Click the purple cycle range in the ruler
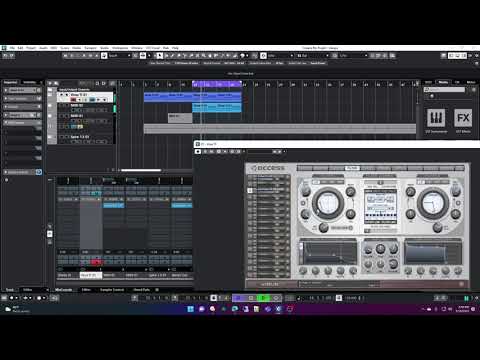The width and height of the screenshot is (480, 360). point(217,85)
